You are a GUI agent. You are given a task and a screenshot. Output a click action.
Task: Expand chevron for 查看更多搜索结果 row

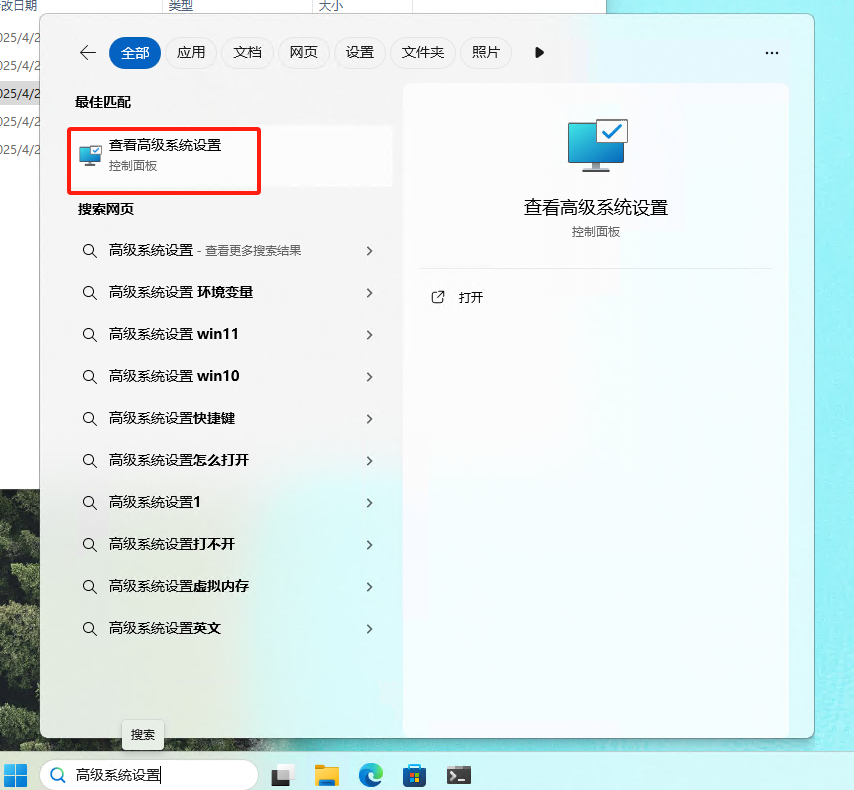pos(369,251)
